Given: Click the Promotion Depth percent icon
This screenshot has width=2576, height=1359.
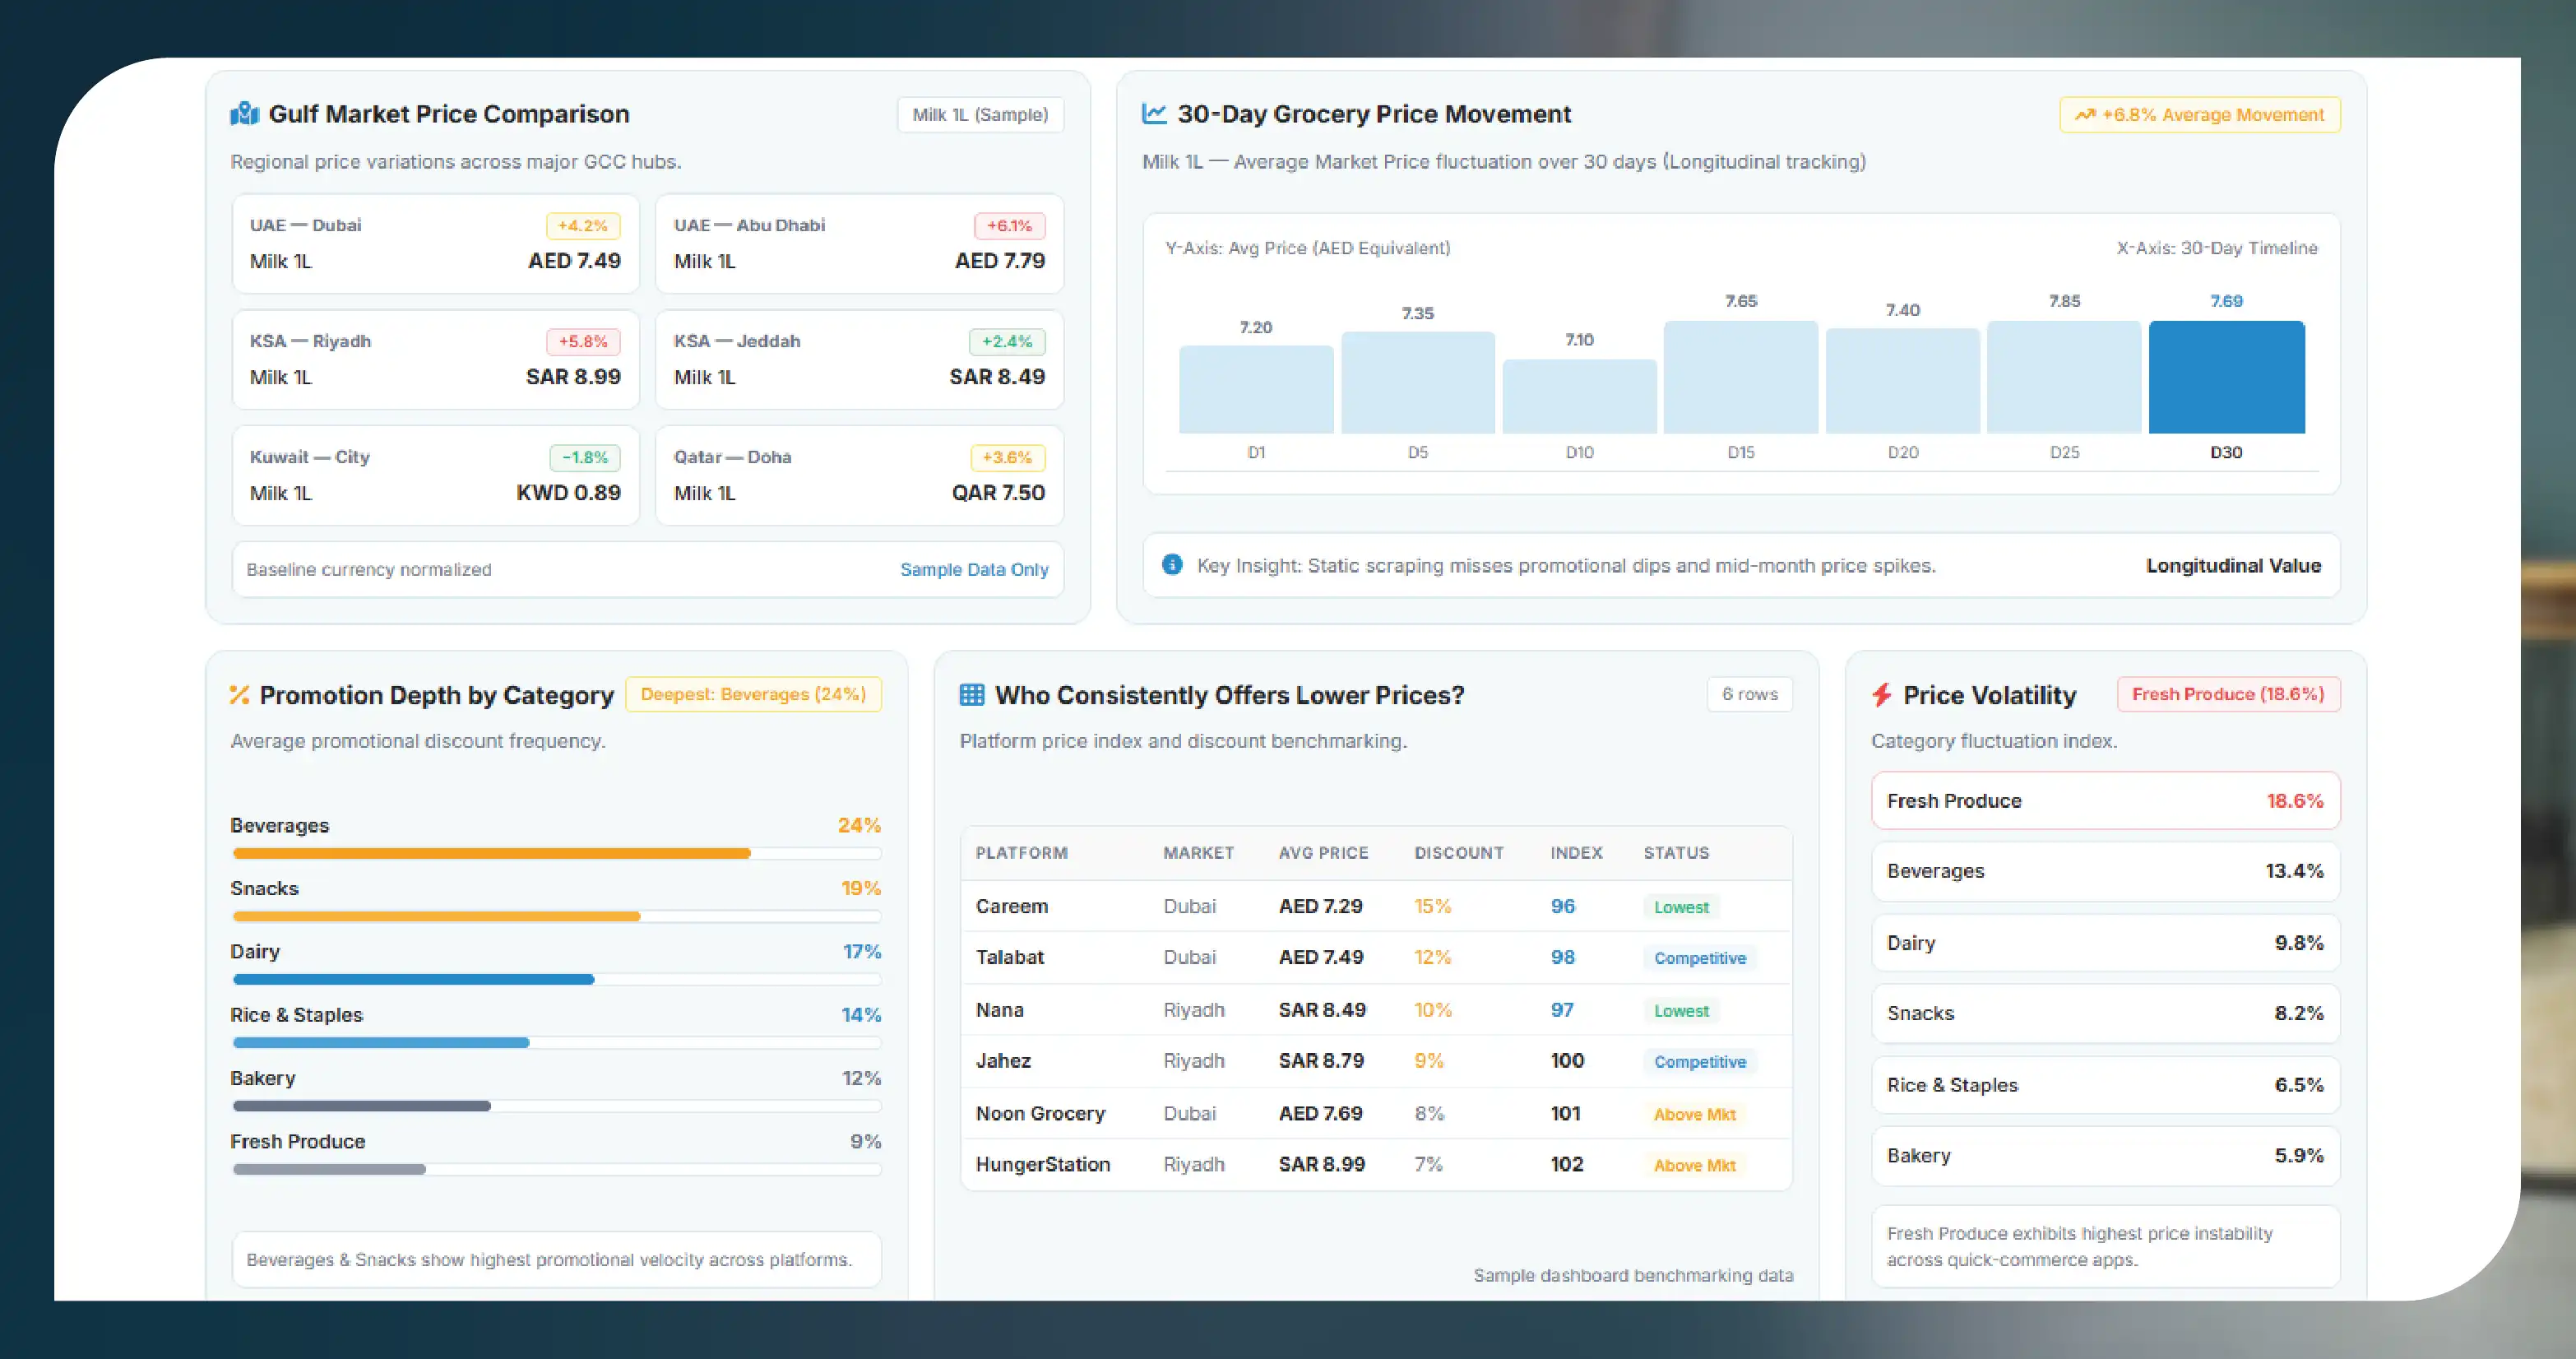Looking at the screenshot, I should 239,695.
